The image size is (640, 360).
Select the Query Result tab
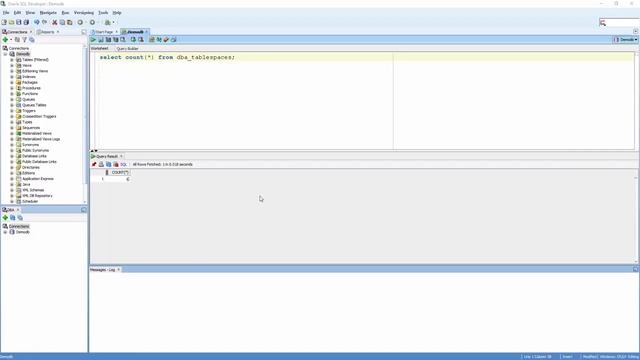(x=107, y=156)
